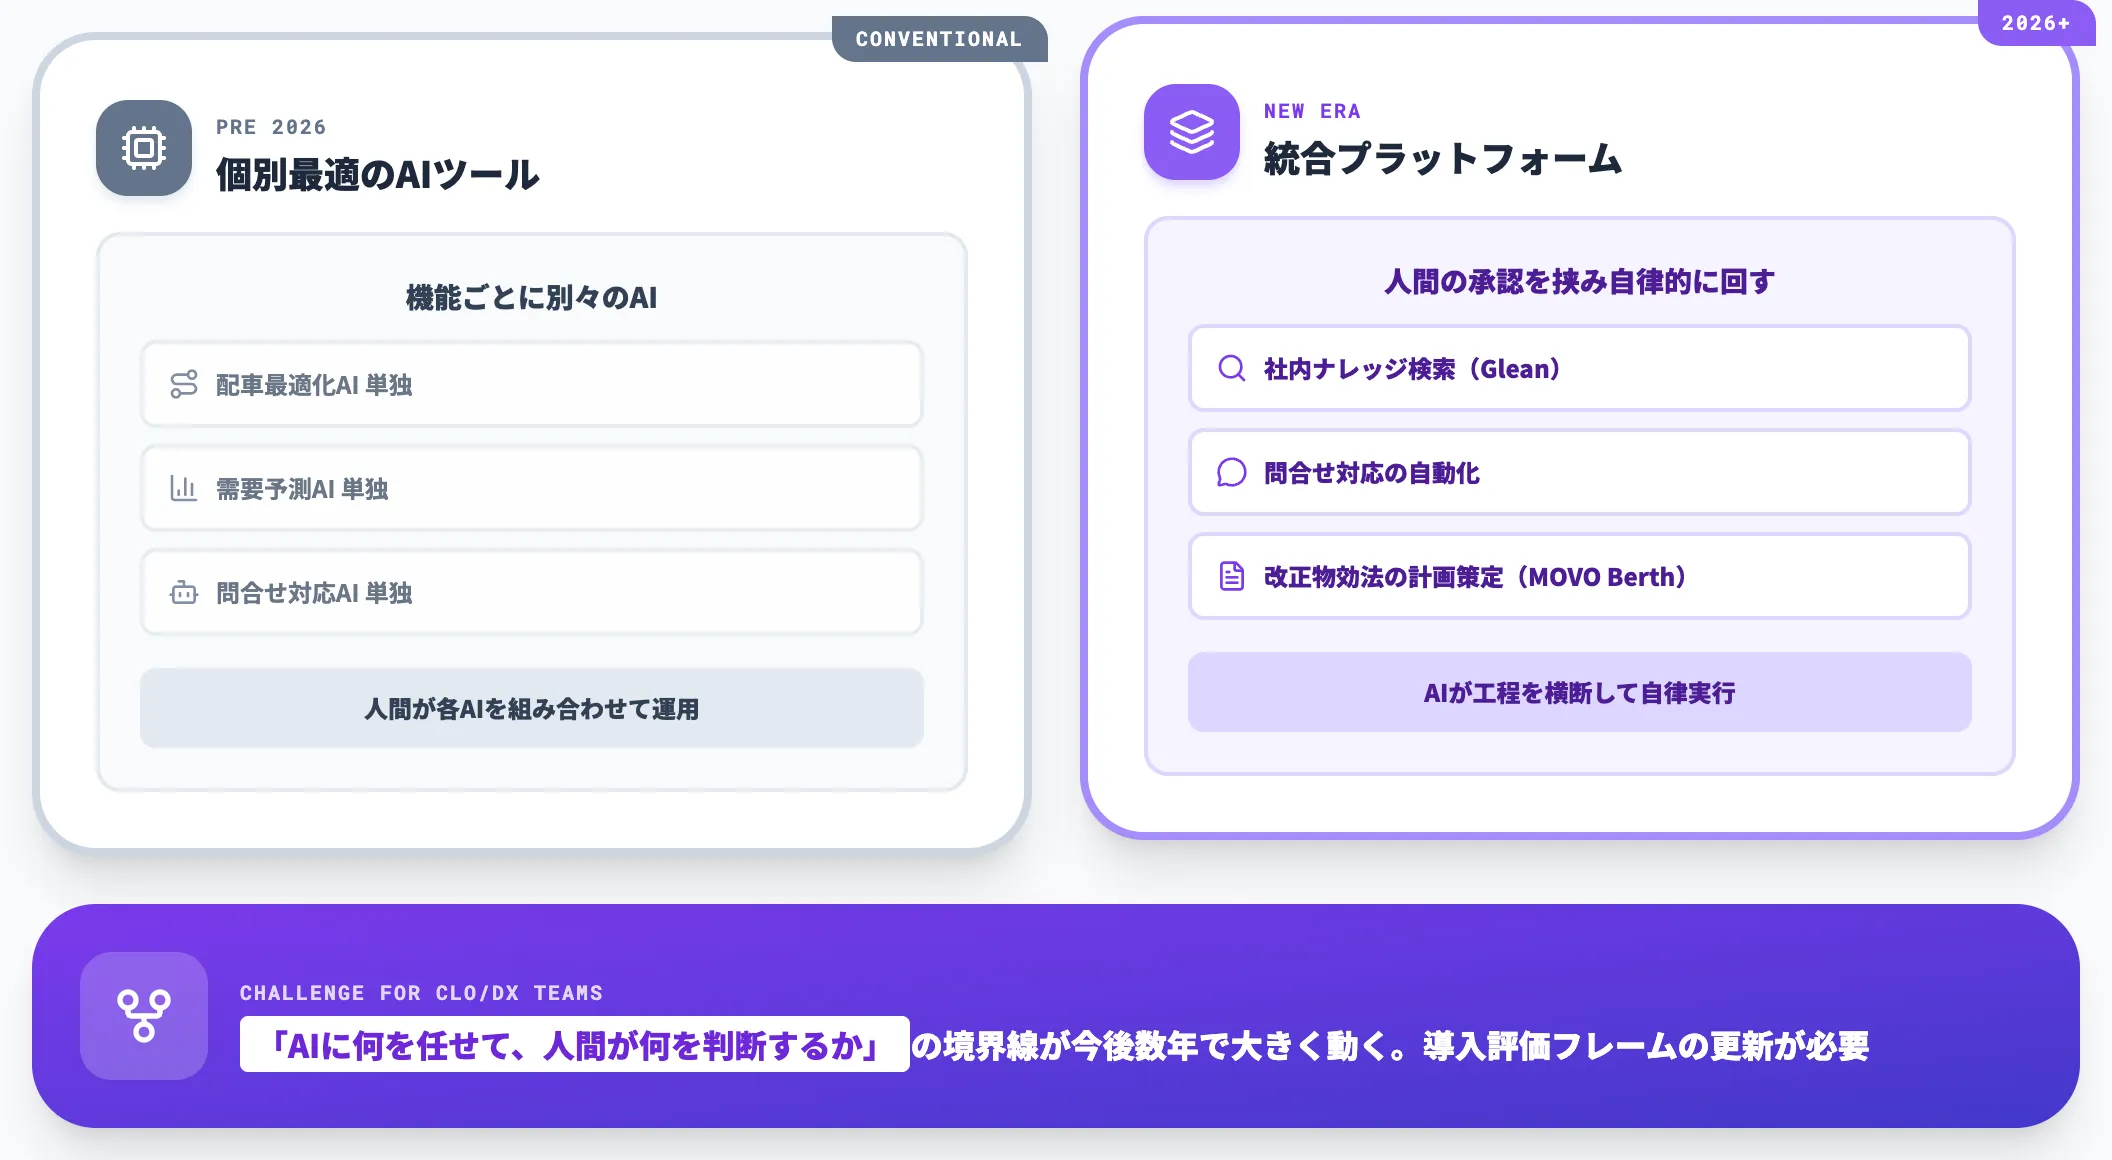Viewport: 2112px width, 1160px height.
Task: Select the 配車最適化AI 単独 row
Action: click(x=532, y=385)
